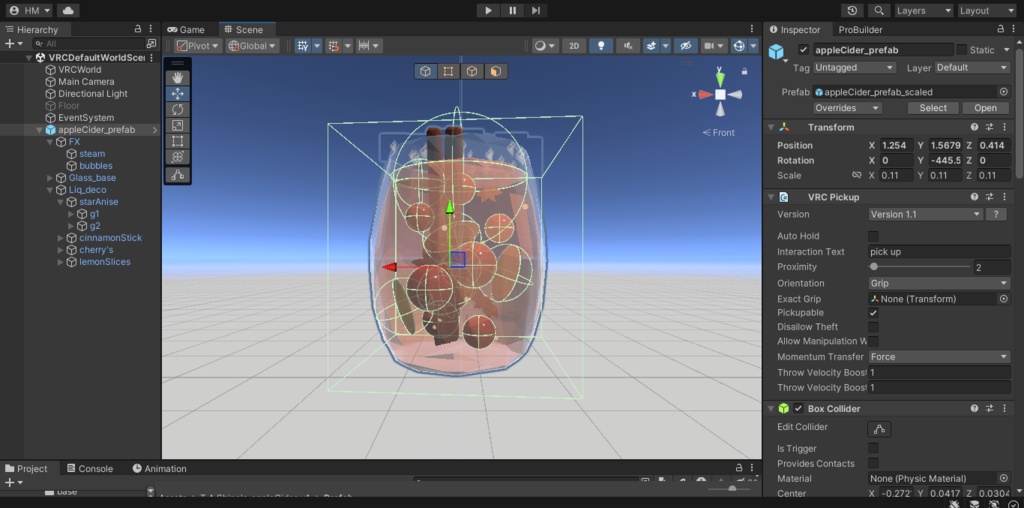1024x508 pixels.
Task: Open the Tag Untagged dropdown
Action: click(x=855, y=67)
